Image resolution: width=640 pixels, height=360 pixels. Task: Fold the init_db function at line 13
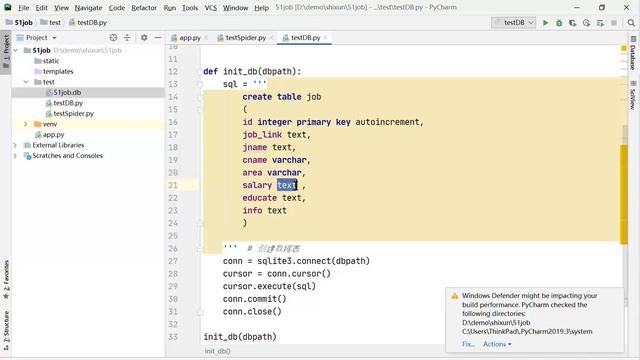[x=200, y=84]
